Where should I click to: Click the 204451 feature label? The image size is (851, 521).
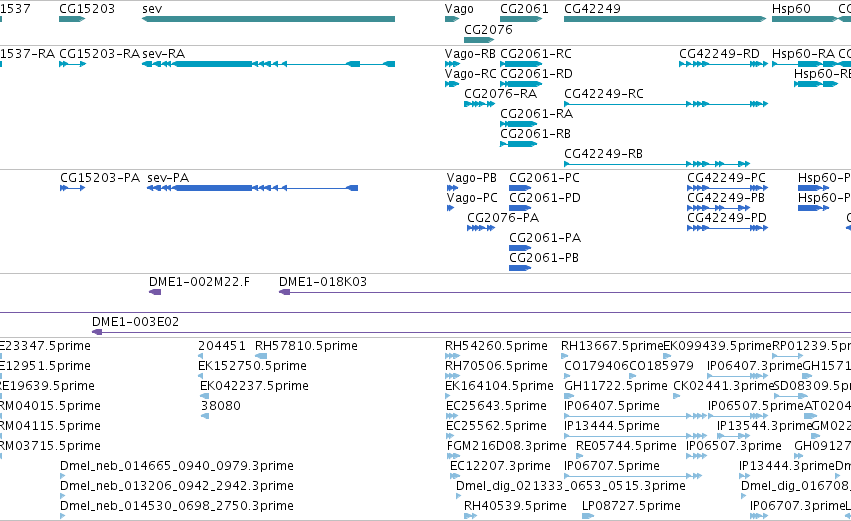click(x=221, y=346)
